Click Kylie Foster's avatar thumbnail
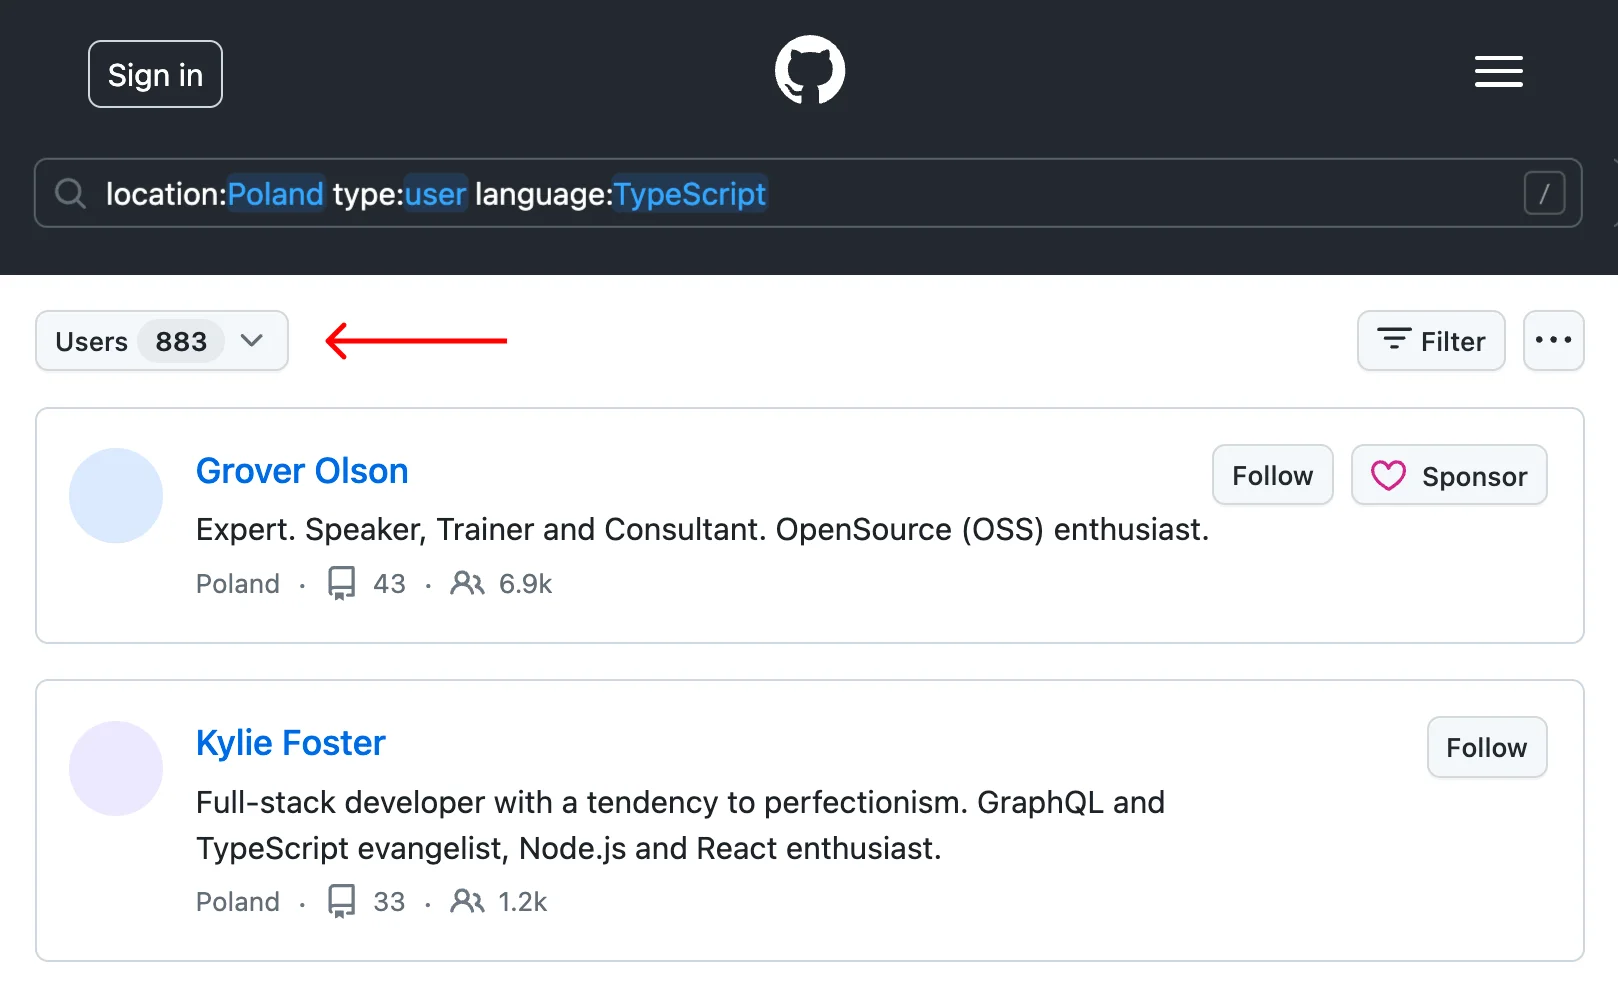1618x994 pixels. pyautogui.click(x=116, y=768)
